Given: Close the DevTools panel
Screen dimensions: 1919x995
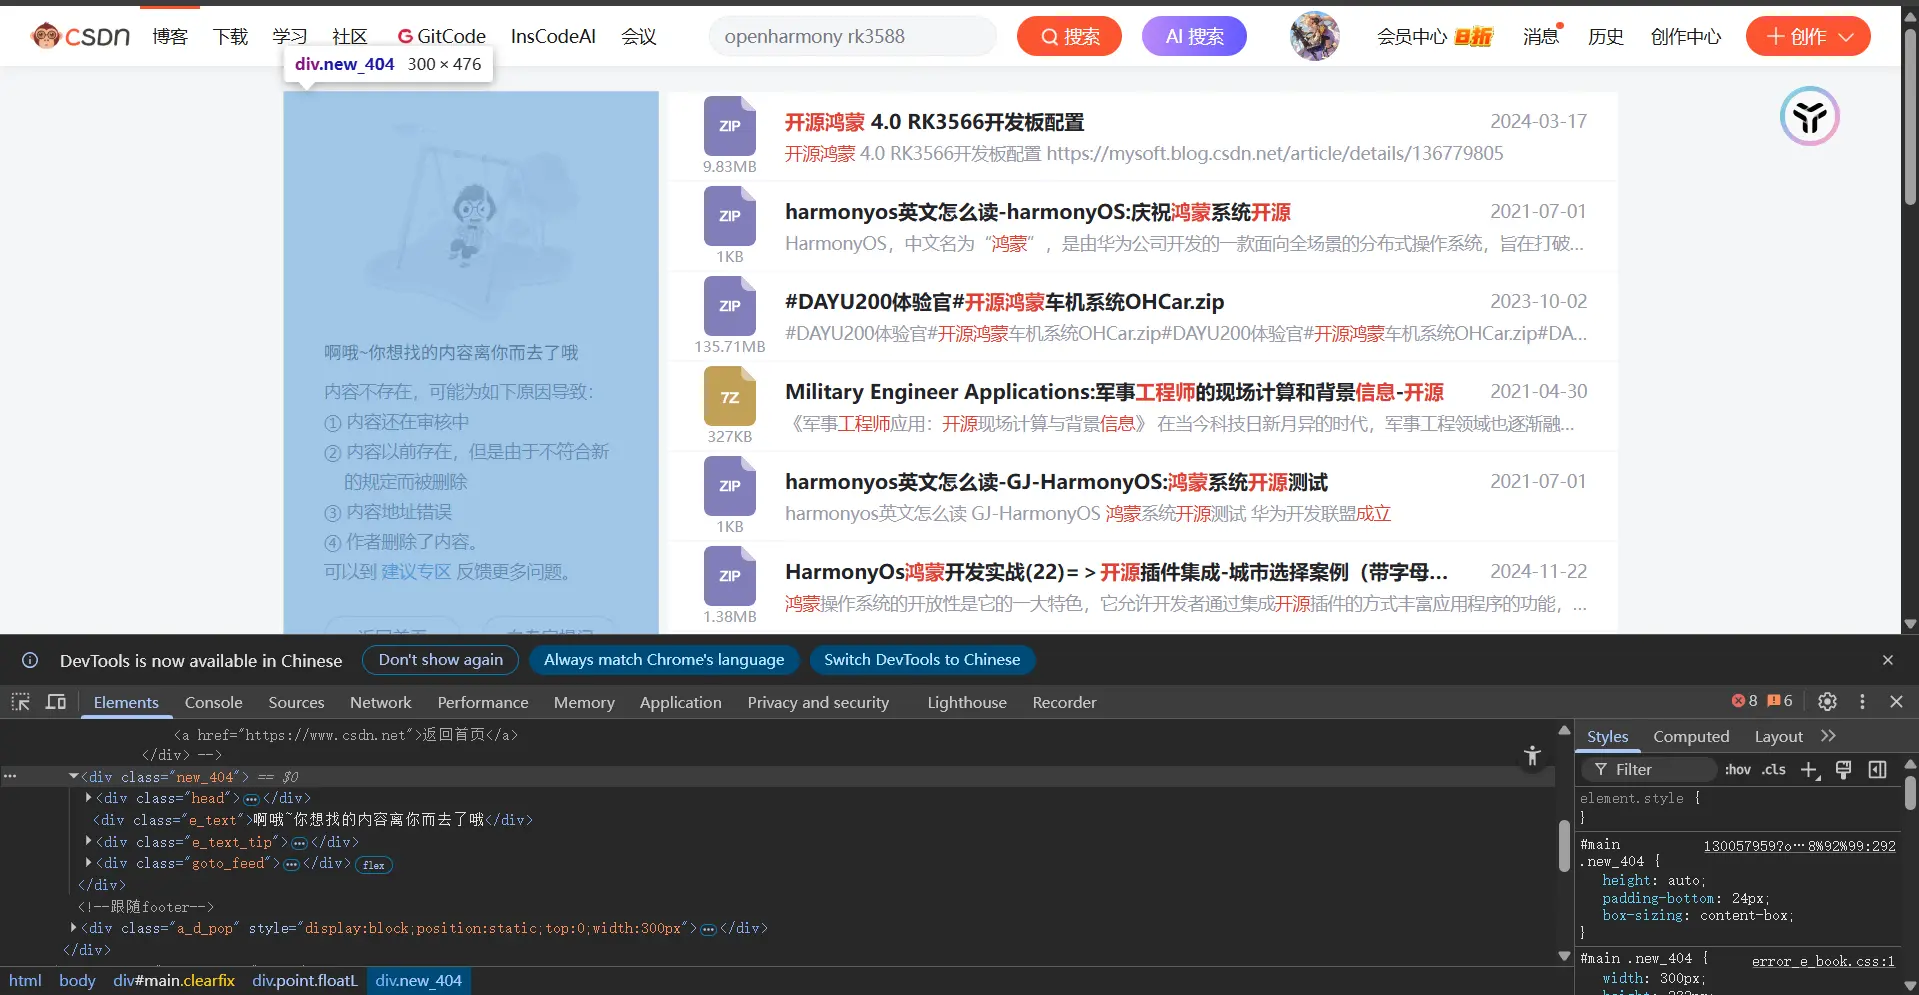Looking at the screenshot, I should (1896, 702).
